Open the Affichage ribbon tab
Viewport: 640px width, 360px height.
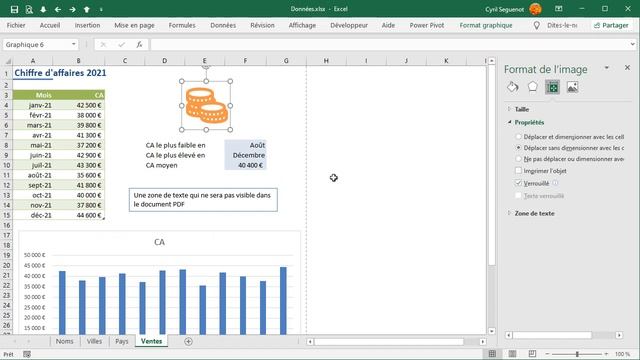tap(302, 25)
